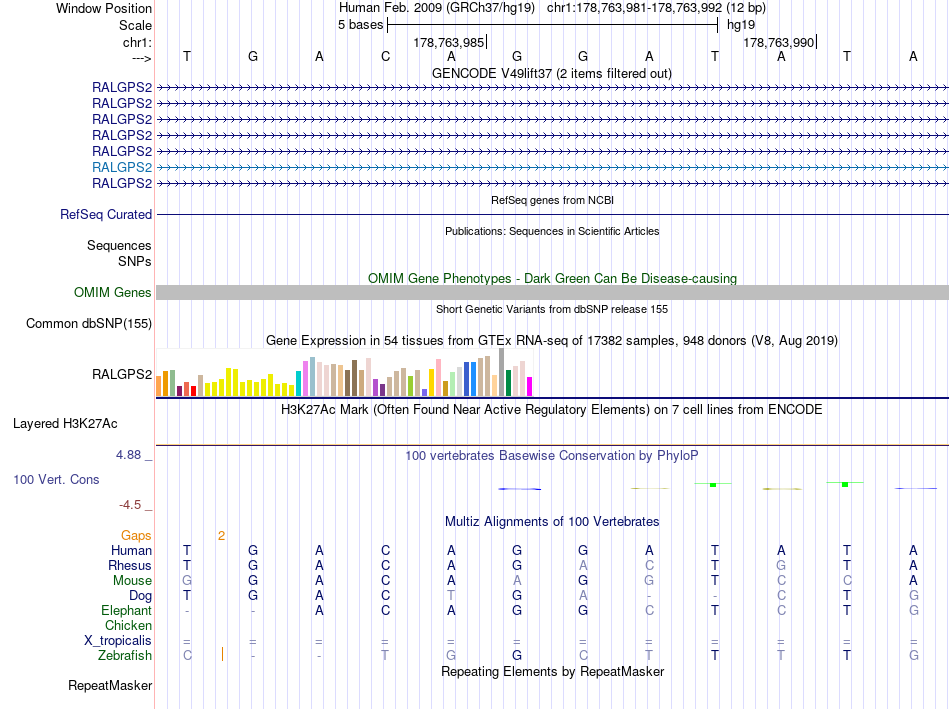Click the light blue RALGPS2 transcript label
This screenshot has width=950, height=709.
pyautogui.click(x=122, y=167)
